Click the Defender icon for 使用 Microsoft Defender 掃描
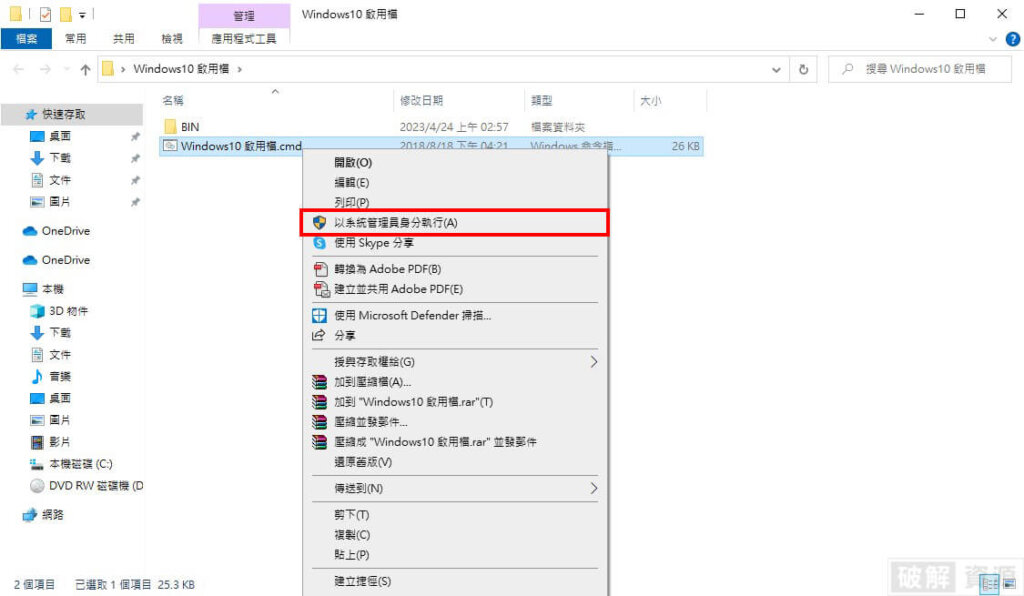 pyautogui.click(x=319, y=315)
